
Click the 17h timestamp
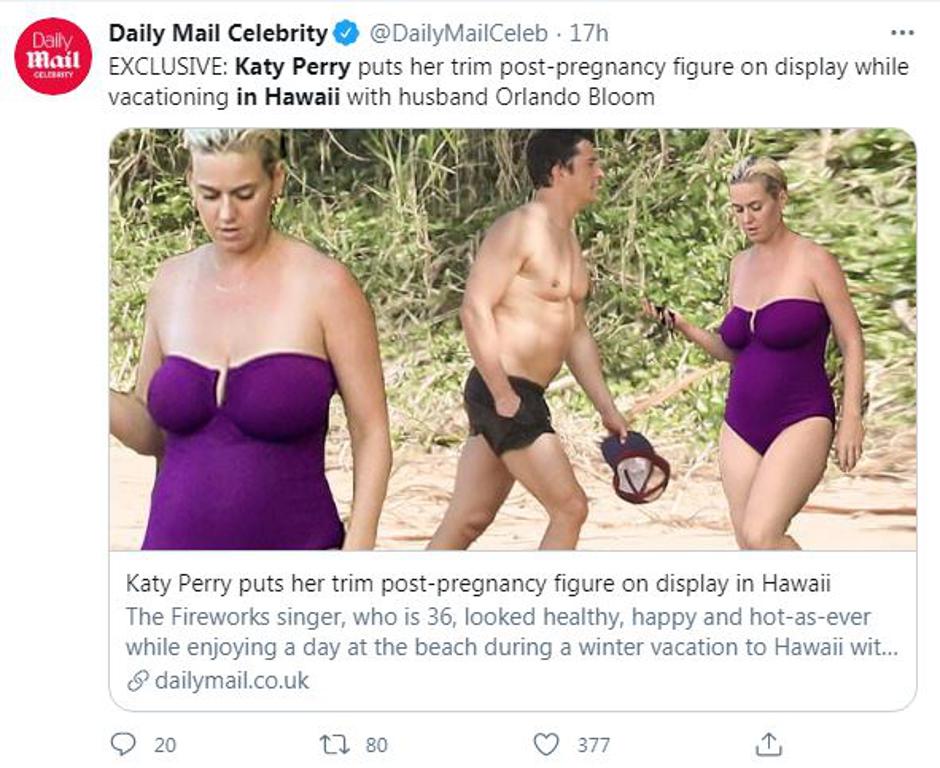click(x=589, y=30)
